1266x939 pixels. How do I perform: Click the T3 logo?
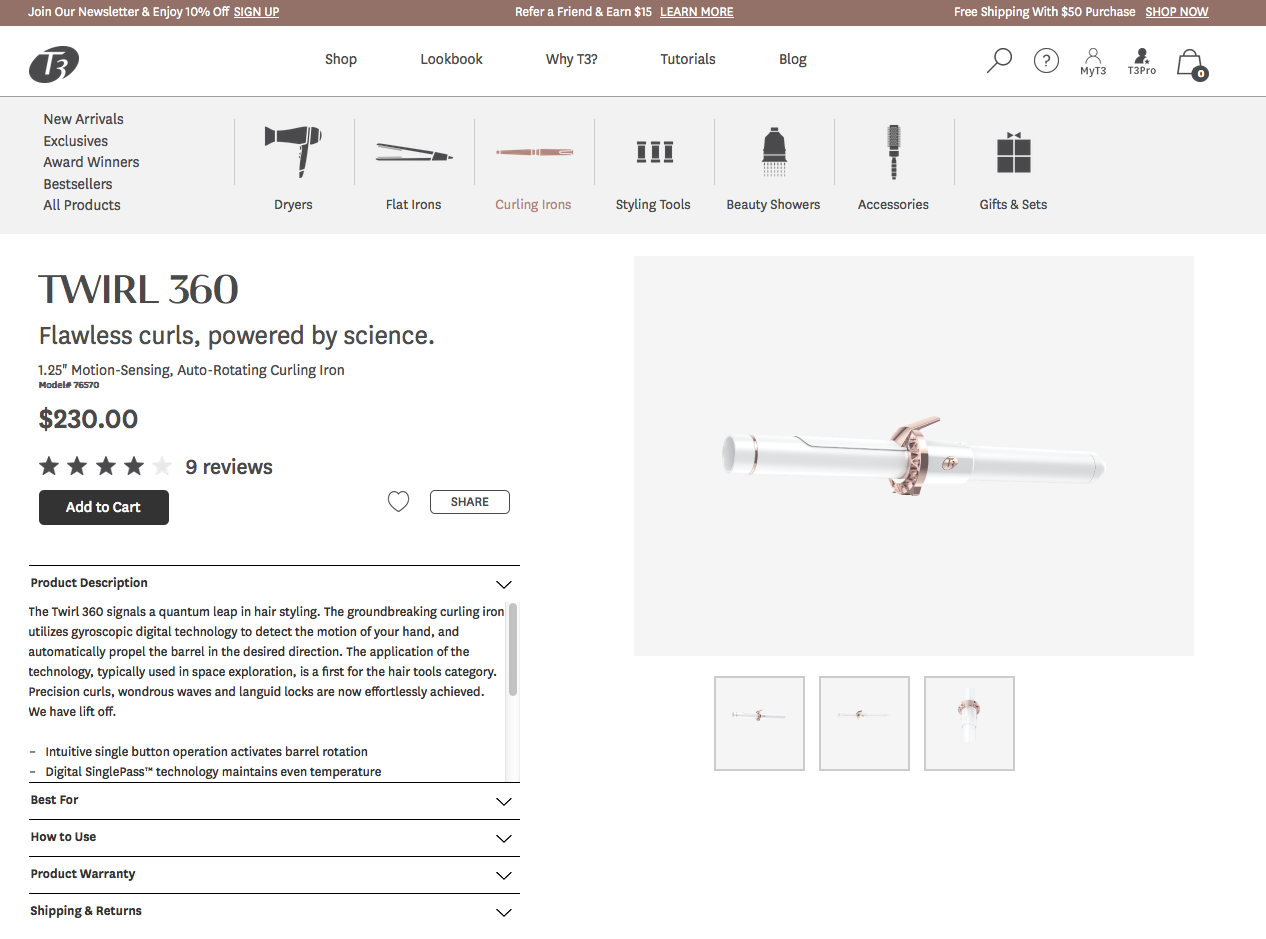click(54, 64)
